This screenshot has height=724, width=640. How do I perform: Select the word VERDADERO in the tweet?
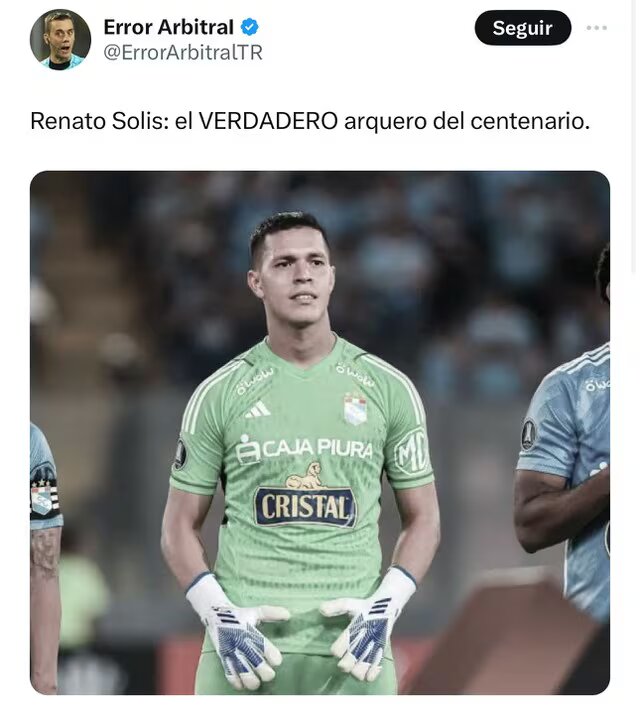[268, 121]
